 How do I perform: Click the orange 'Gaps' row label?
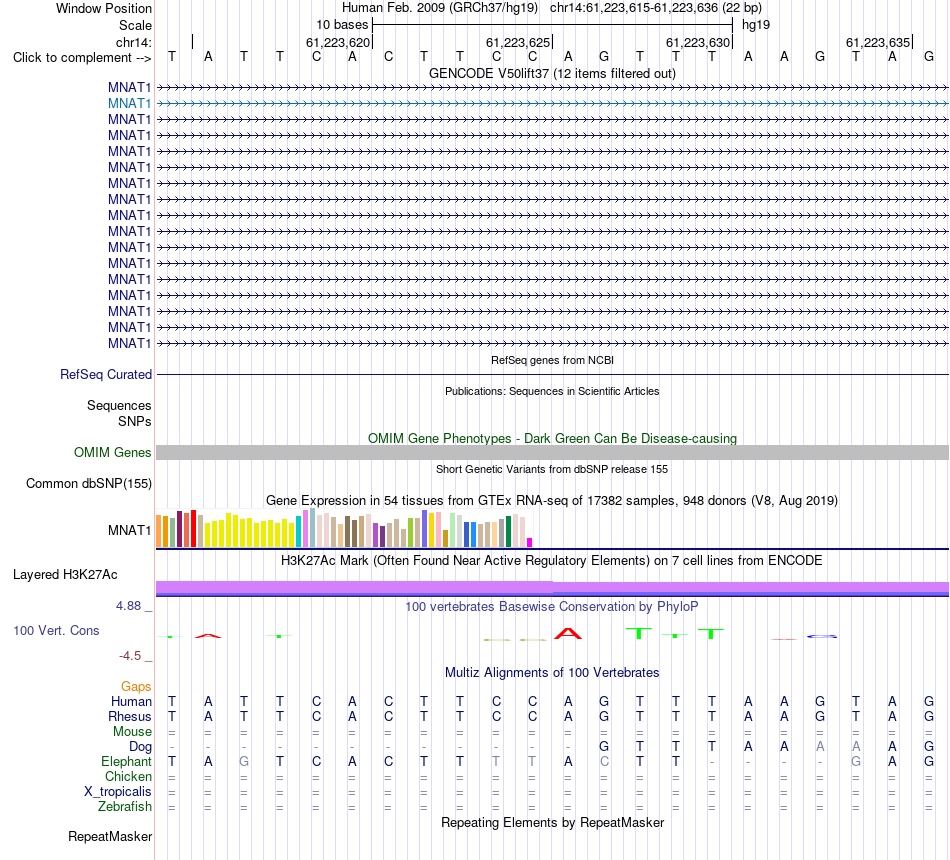click(136, 687)
